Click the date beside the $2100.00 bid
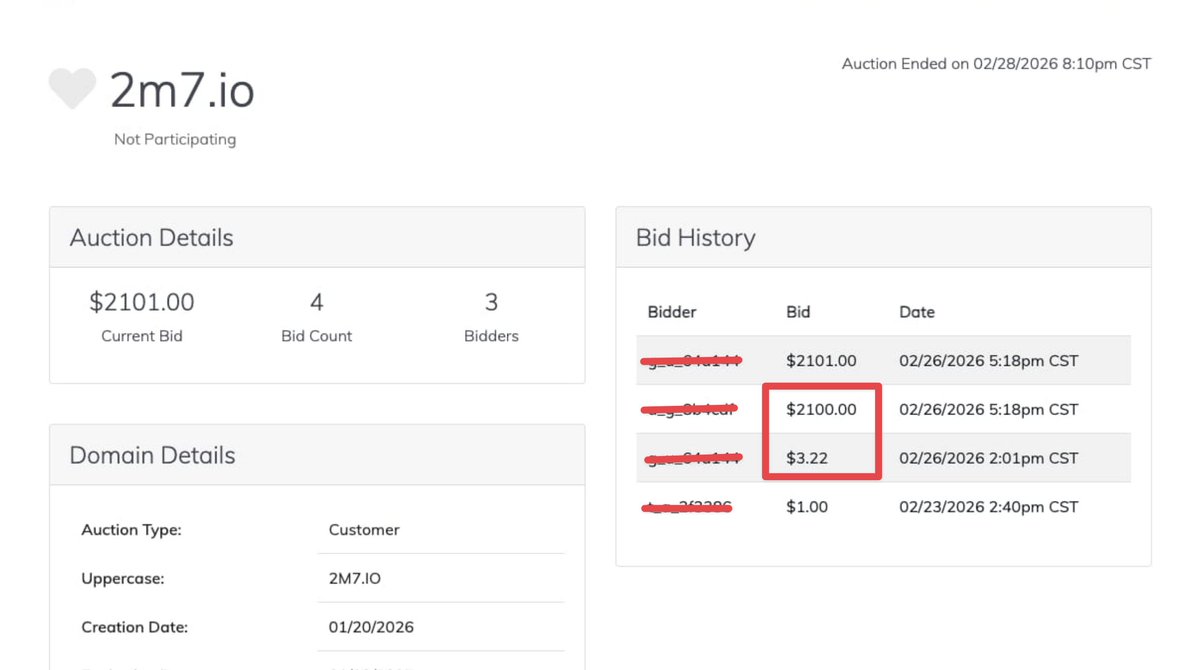 989,409
